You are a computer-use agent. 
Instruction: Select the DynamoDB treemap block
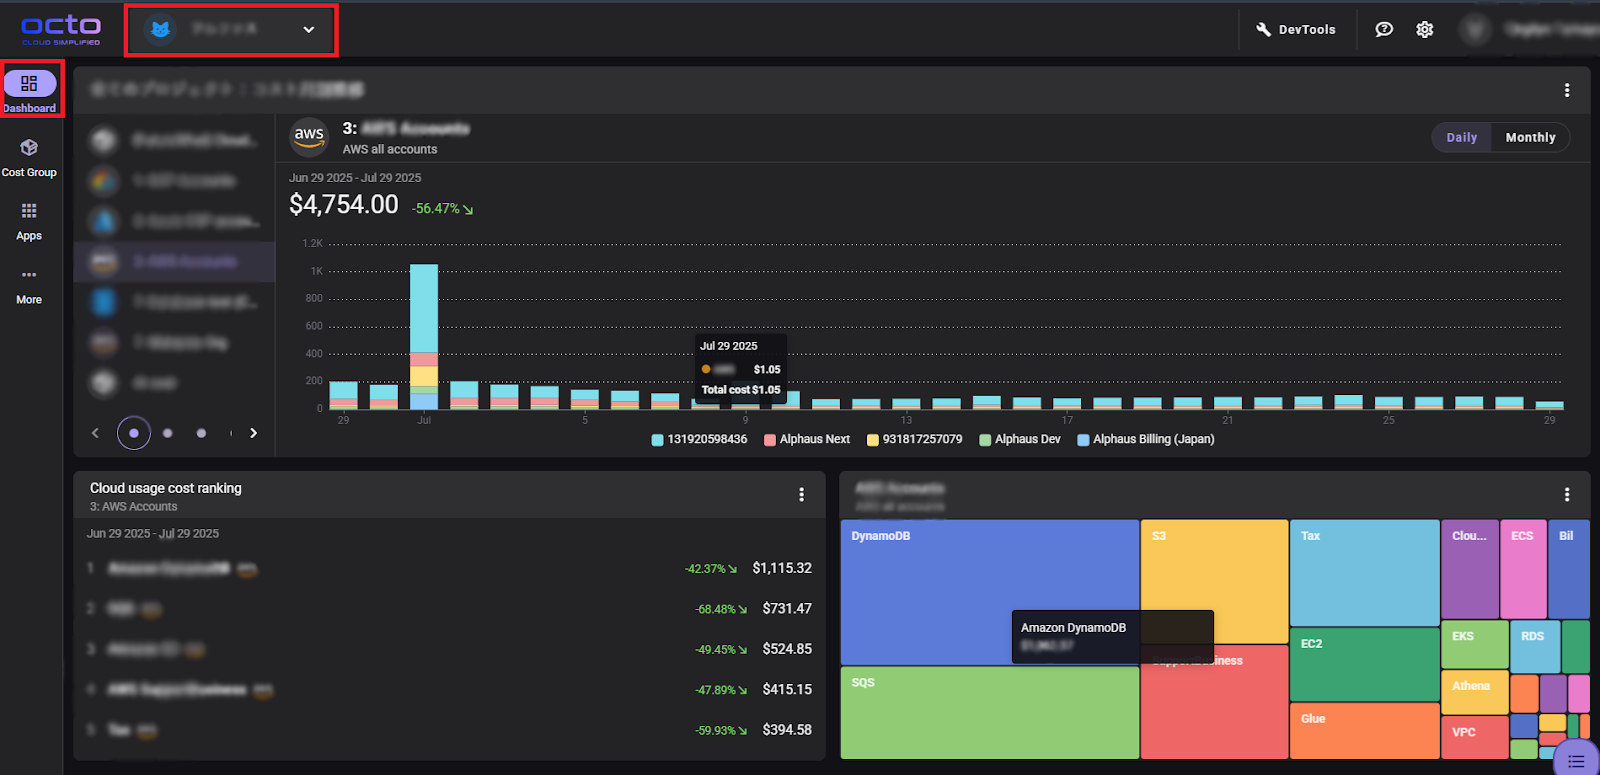[990, 592]
